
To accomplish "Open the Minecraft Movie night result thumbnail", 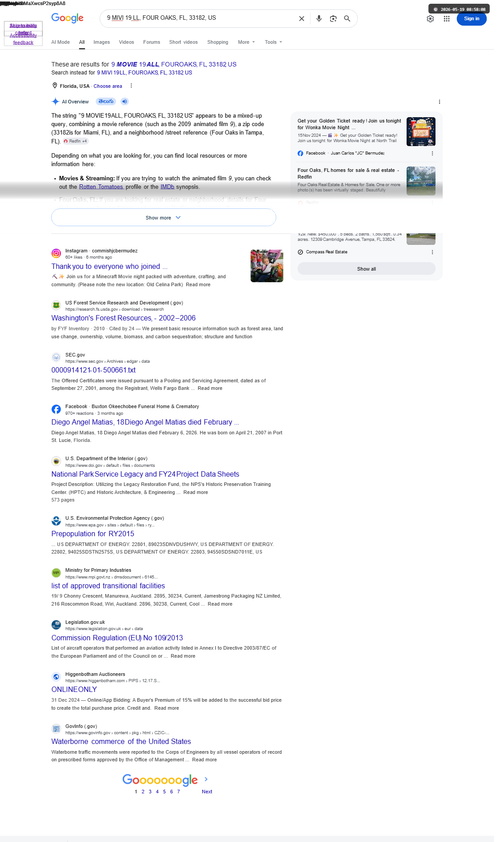I will coord(266,265).
